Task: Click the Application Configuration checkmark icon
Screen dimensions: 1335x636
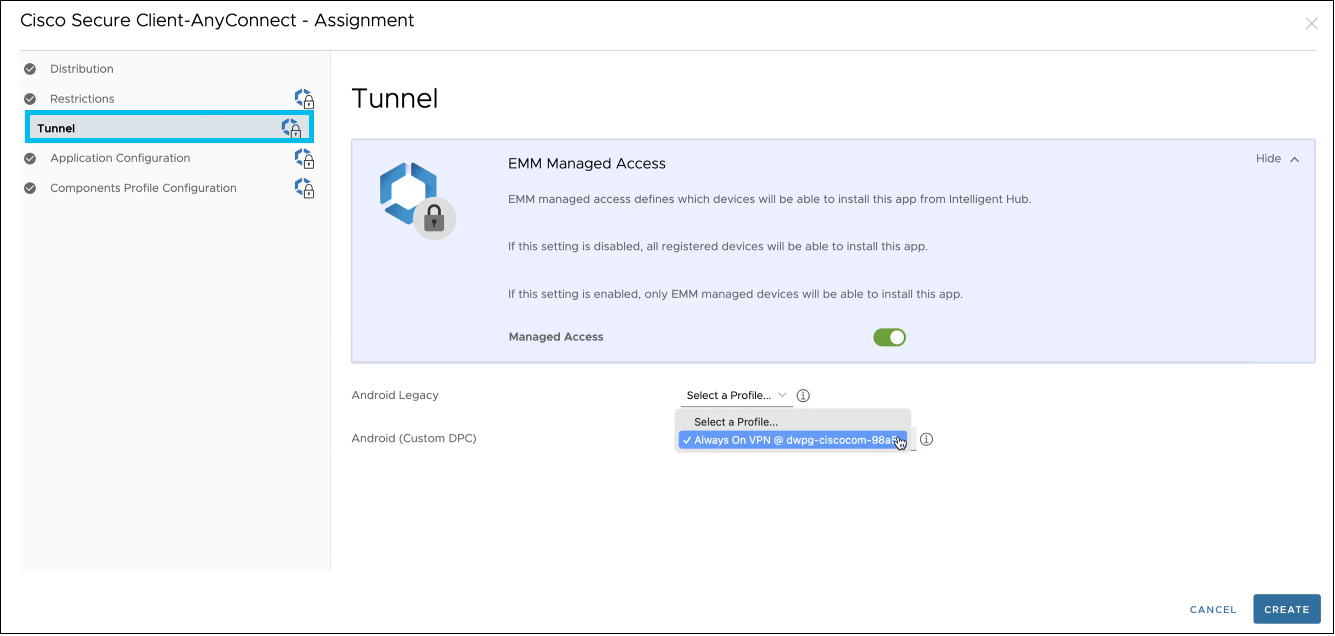Action: [x=30, y=158]
